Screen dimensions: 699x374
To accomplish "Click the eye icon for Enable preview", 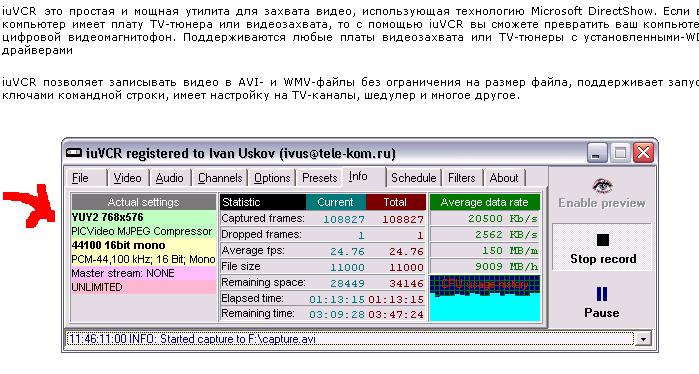I will point(602,186).
